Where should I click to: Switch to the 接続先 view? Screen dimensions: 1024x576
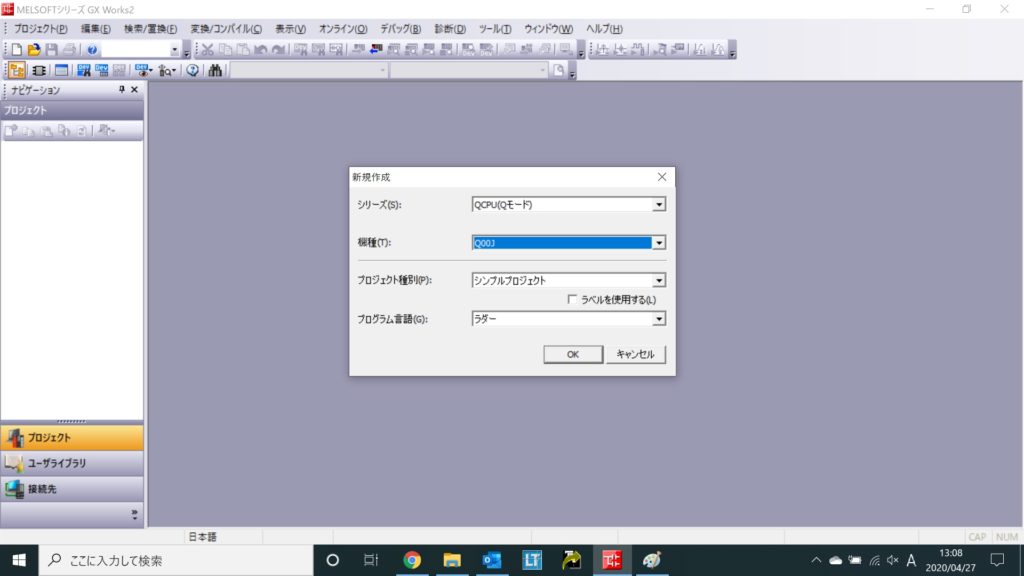tap(72, 488)
